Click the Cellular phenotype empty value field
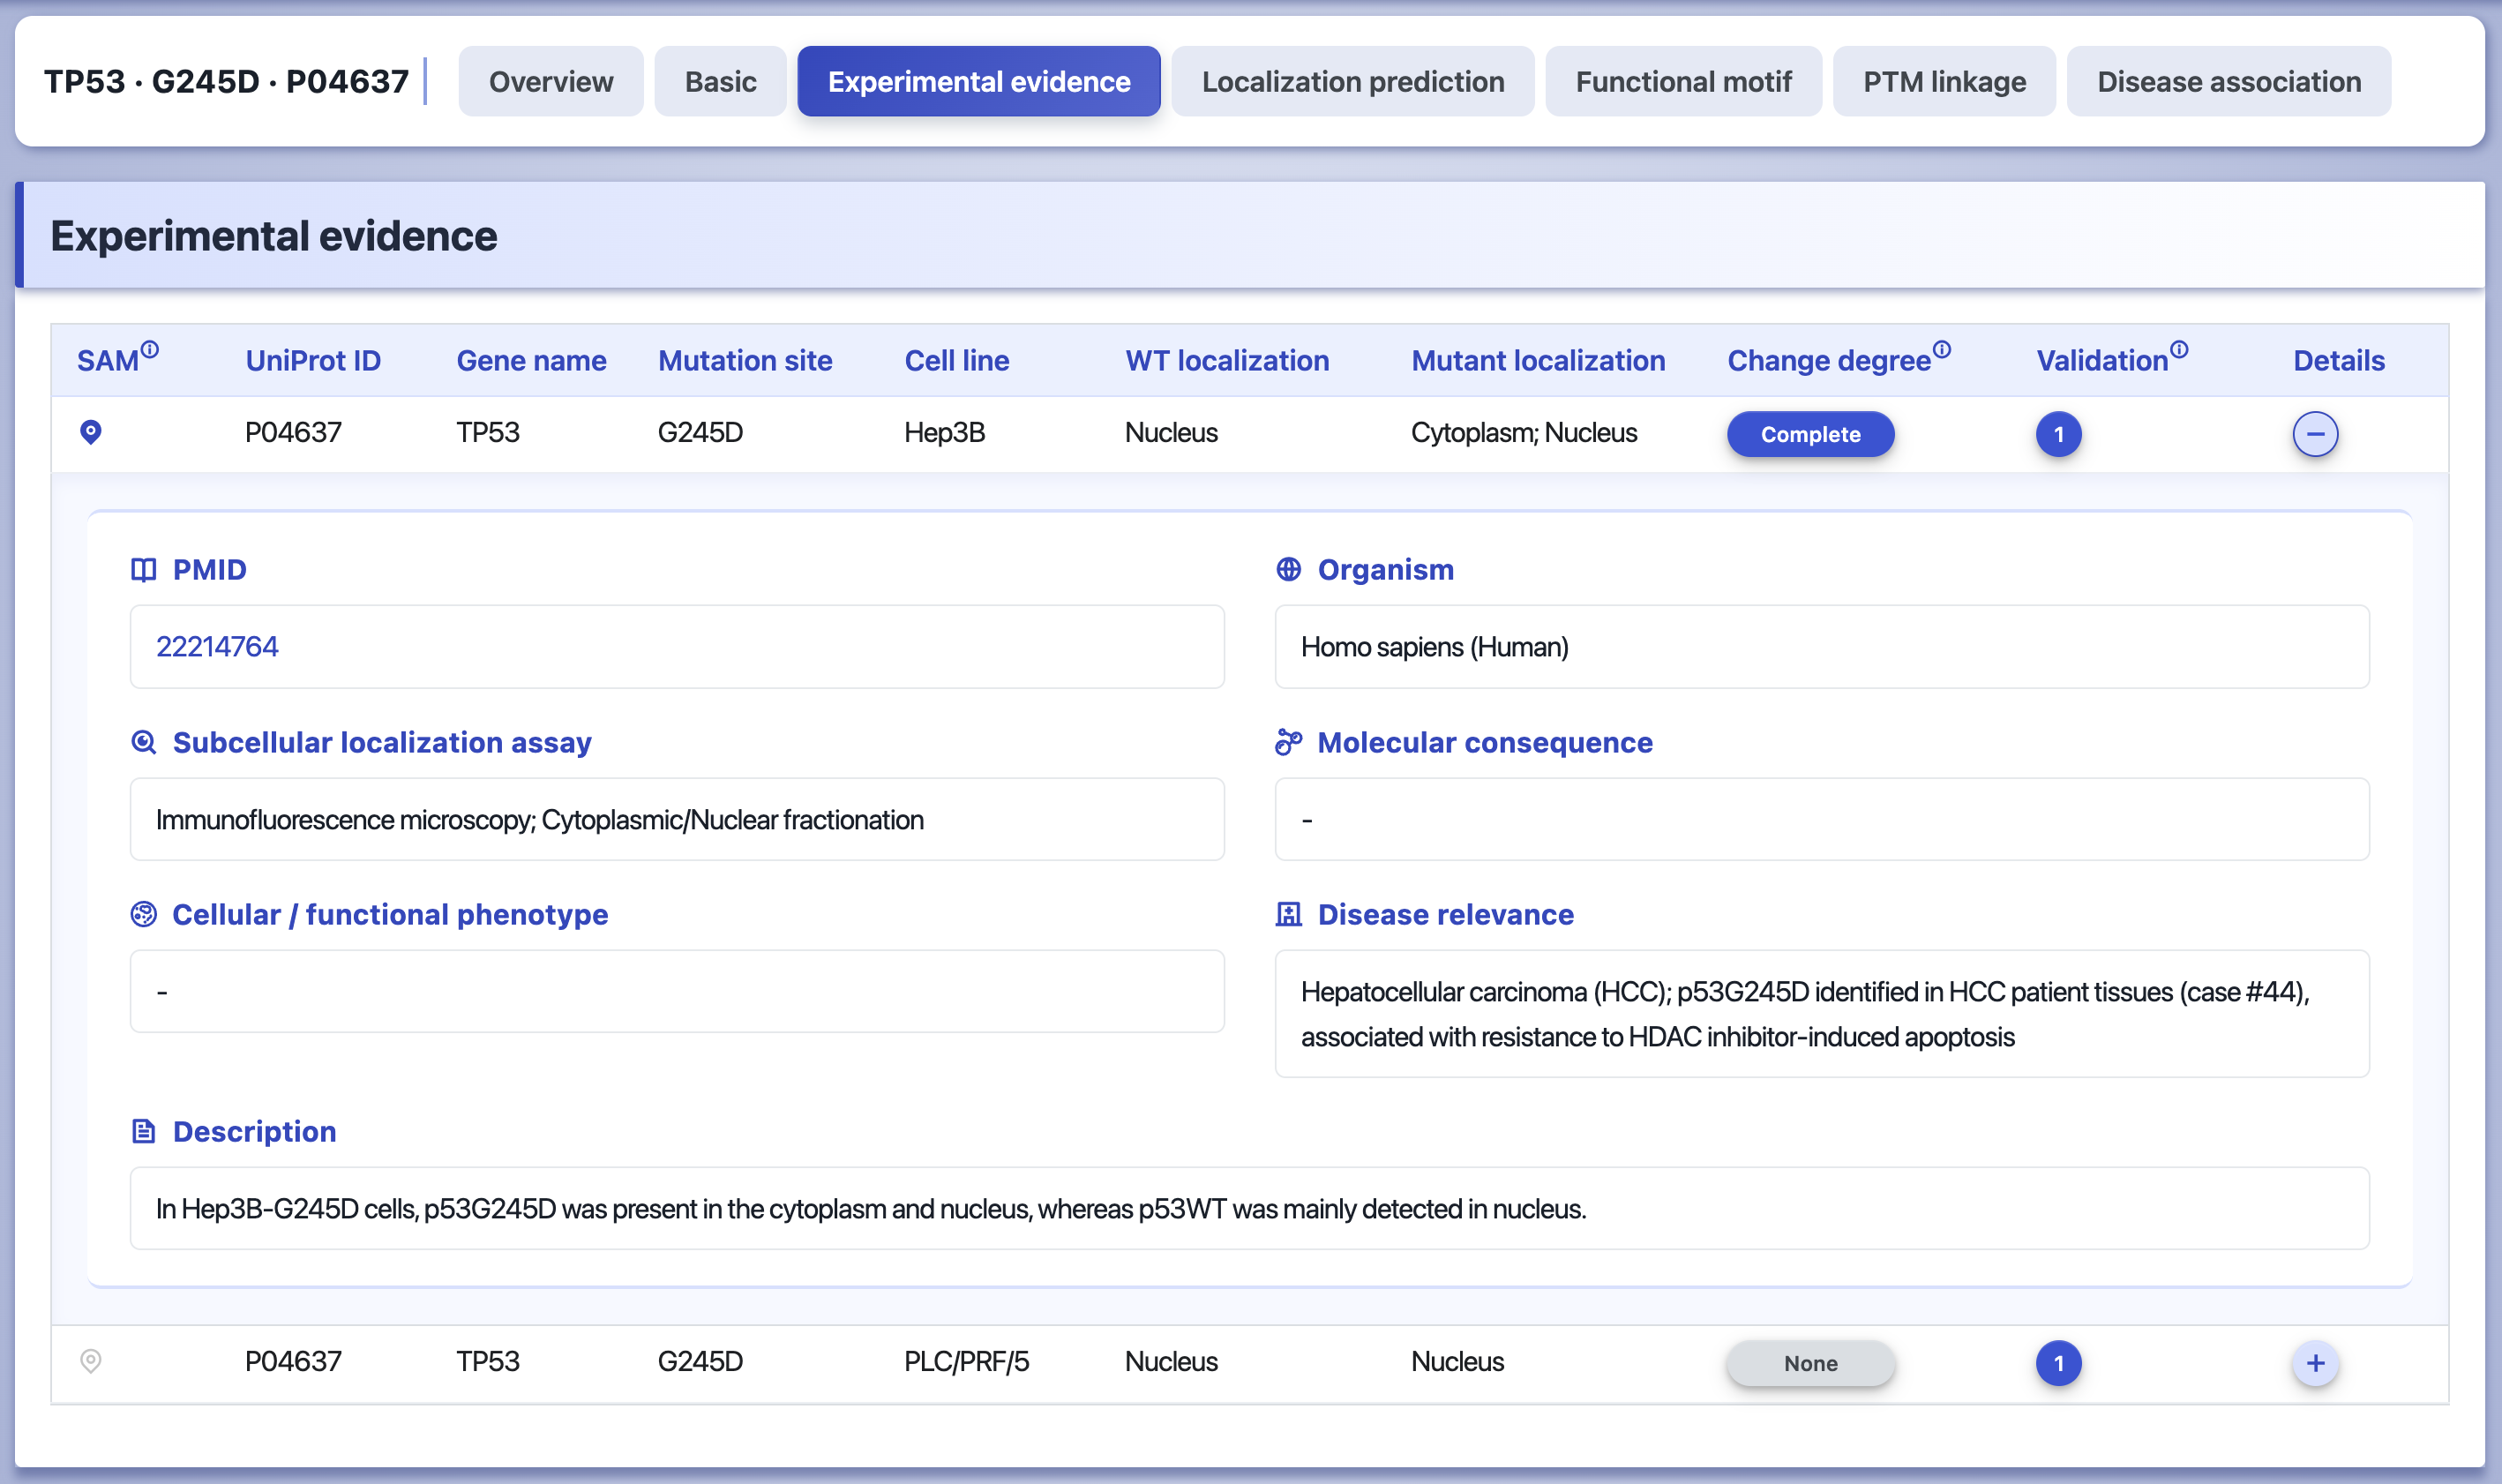The width and height of the screenshot is (2502, 1484). (x=677, y=992)
